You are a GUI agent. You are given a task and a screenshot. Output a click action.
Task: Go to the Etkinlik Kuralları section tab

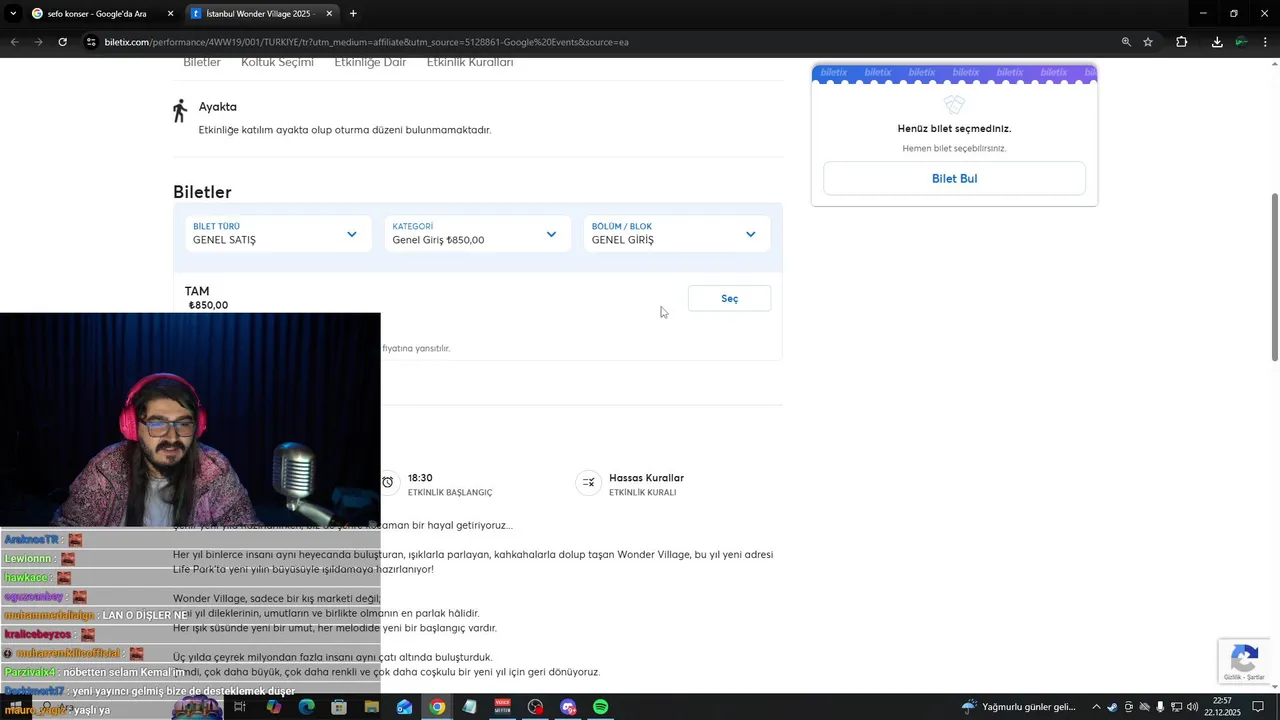pos(470,62)
